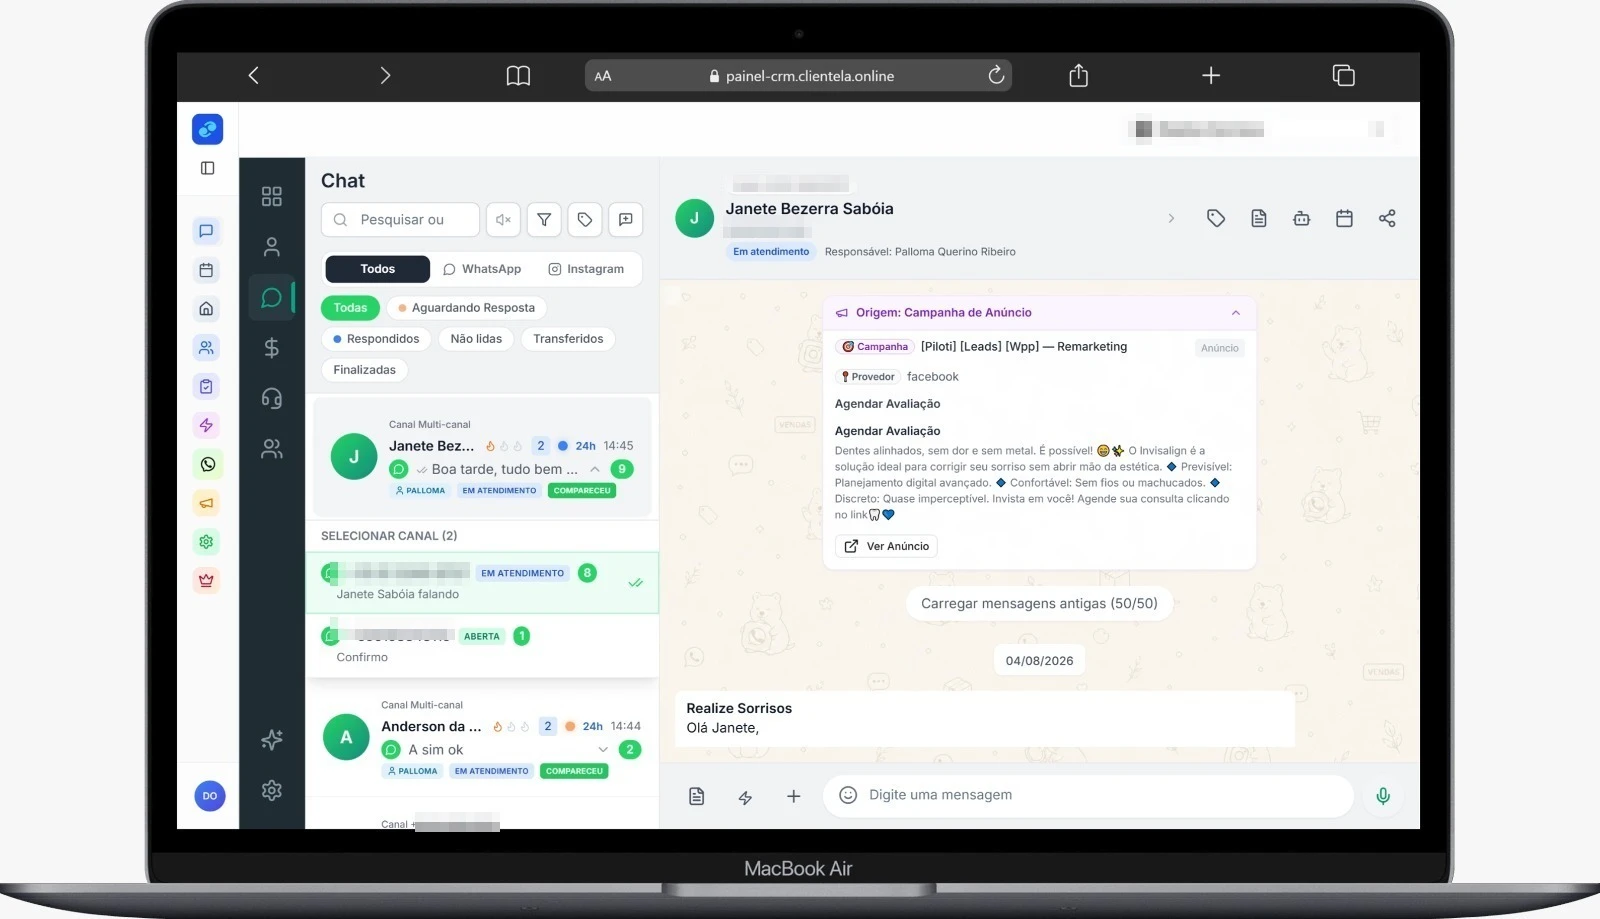
Task: Select the Todas filter chip
Action: tap(350, 308)
